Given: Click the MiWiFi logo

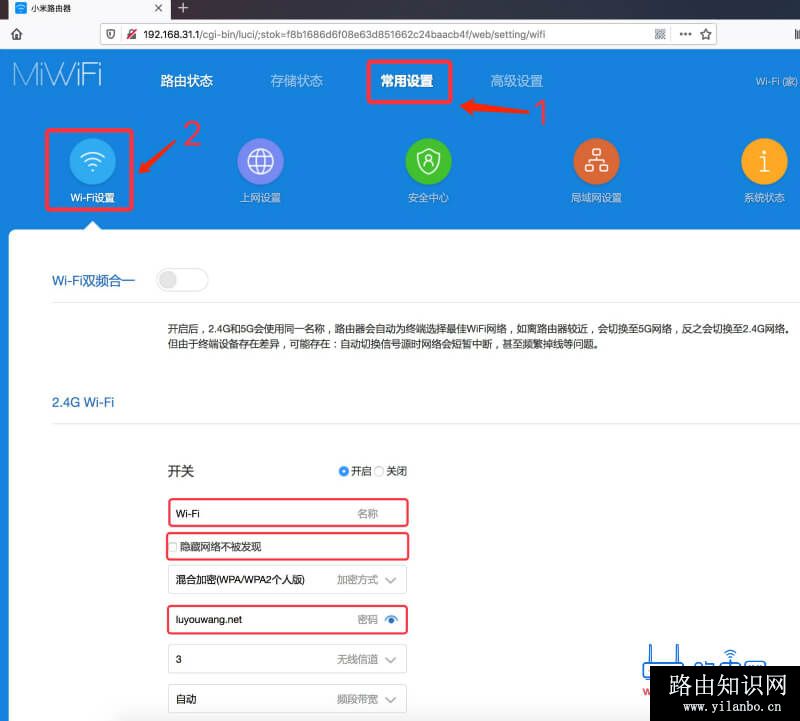Looking at the screenshot, I should pos(57,74).
